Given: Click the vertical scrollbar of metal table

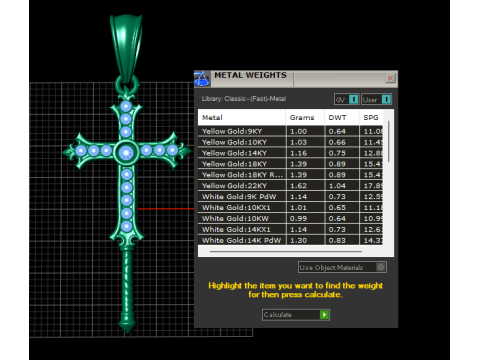Looking at the screenshot, I should click(x=388, y=142).
